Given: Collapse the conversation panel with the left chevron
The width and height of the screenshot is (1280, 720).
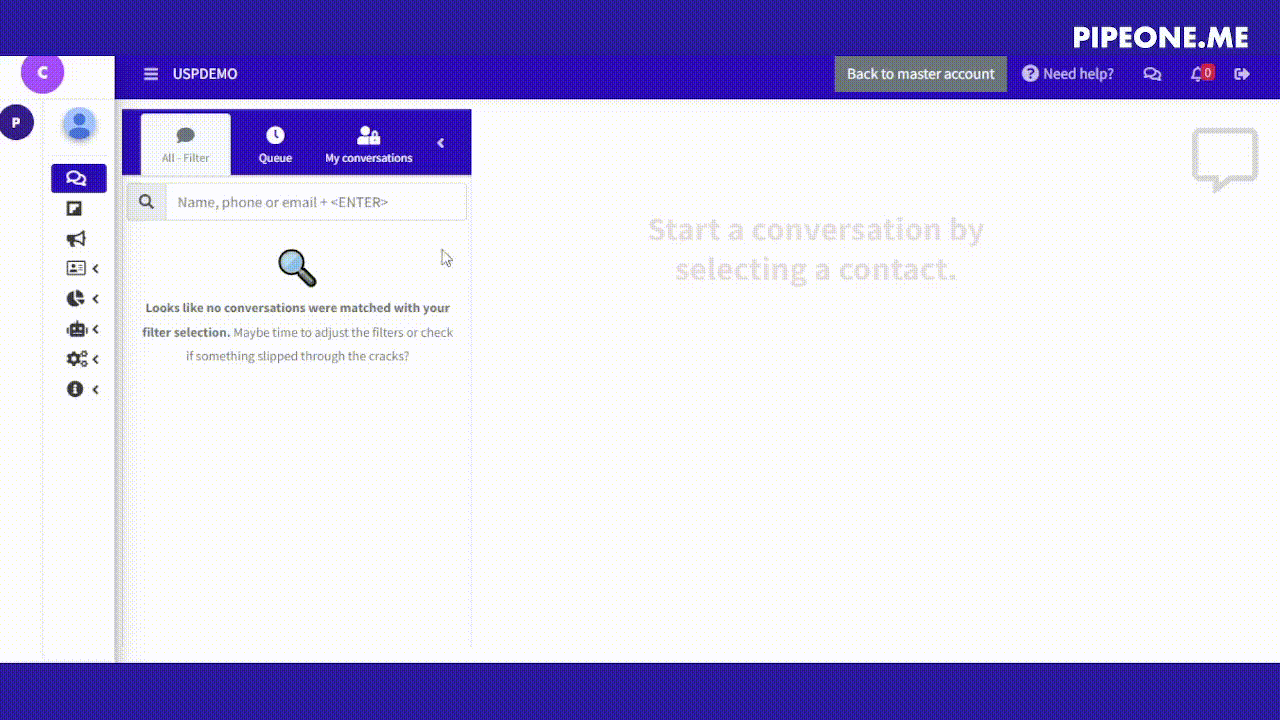Looking at the screenshot, I should [x=440, y=143].
